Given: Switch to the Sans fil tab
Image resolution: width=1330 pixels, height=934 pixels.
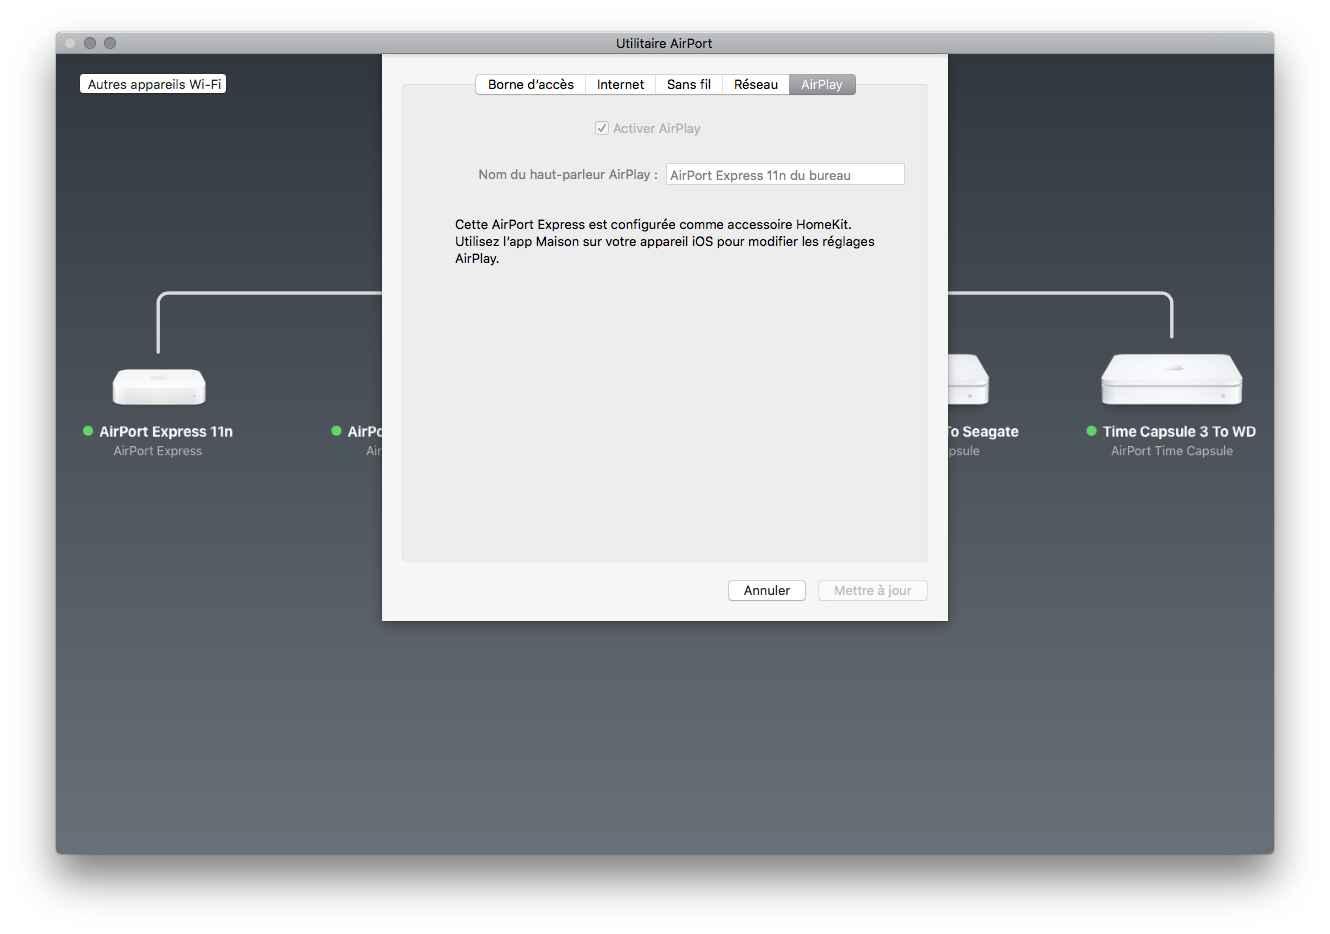Looking at the screenshot, I should click(x=689, y=85).
